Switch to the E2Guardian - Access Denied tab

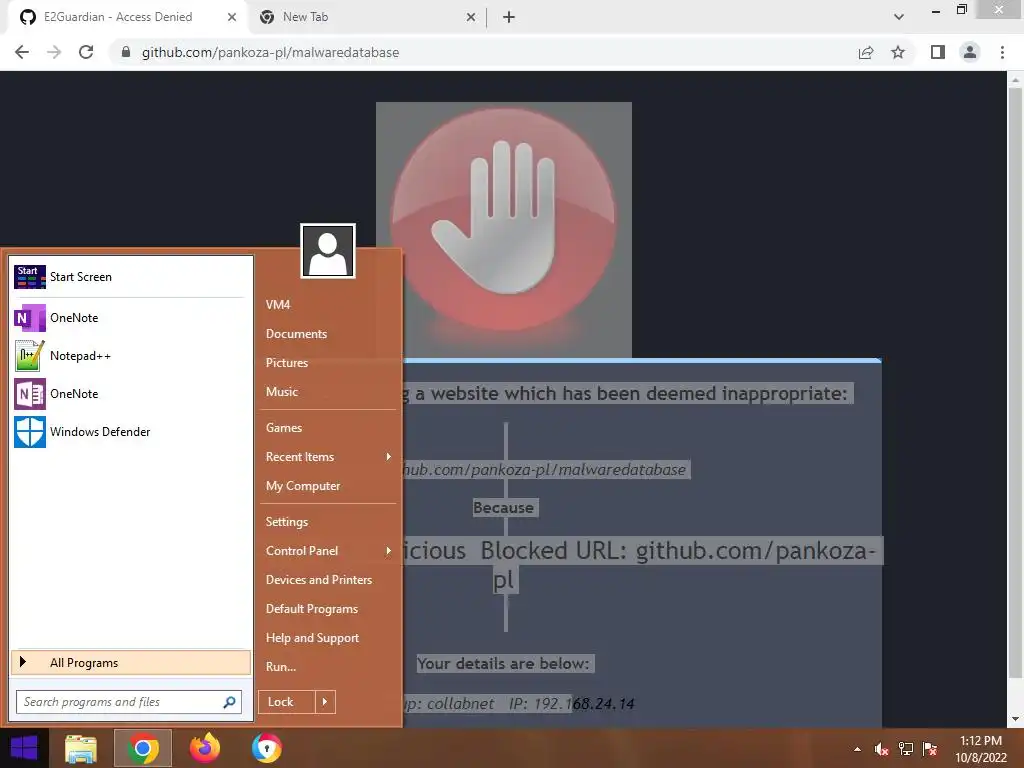[118, 17]
